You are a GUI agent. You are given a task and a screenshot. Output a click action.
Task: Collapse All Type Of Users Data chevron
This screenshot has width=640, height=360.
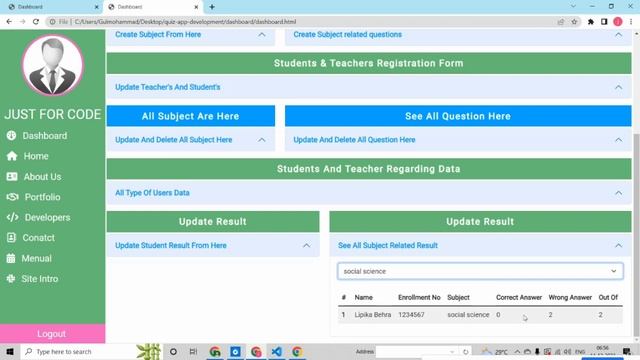pyautogui.click(x=618, y=193)
